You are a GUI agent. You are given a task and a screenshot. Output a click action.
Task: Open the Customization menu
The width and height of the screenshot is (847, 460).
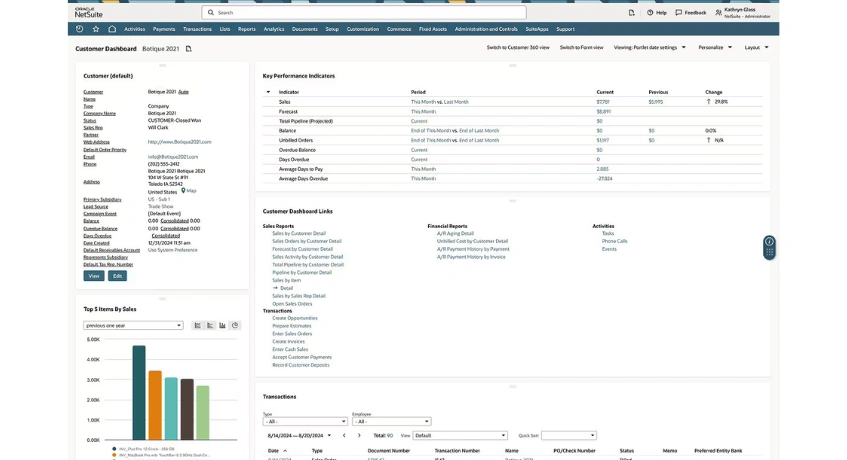tap(362, 29)
